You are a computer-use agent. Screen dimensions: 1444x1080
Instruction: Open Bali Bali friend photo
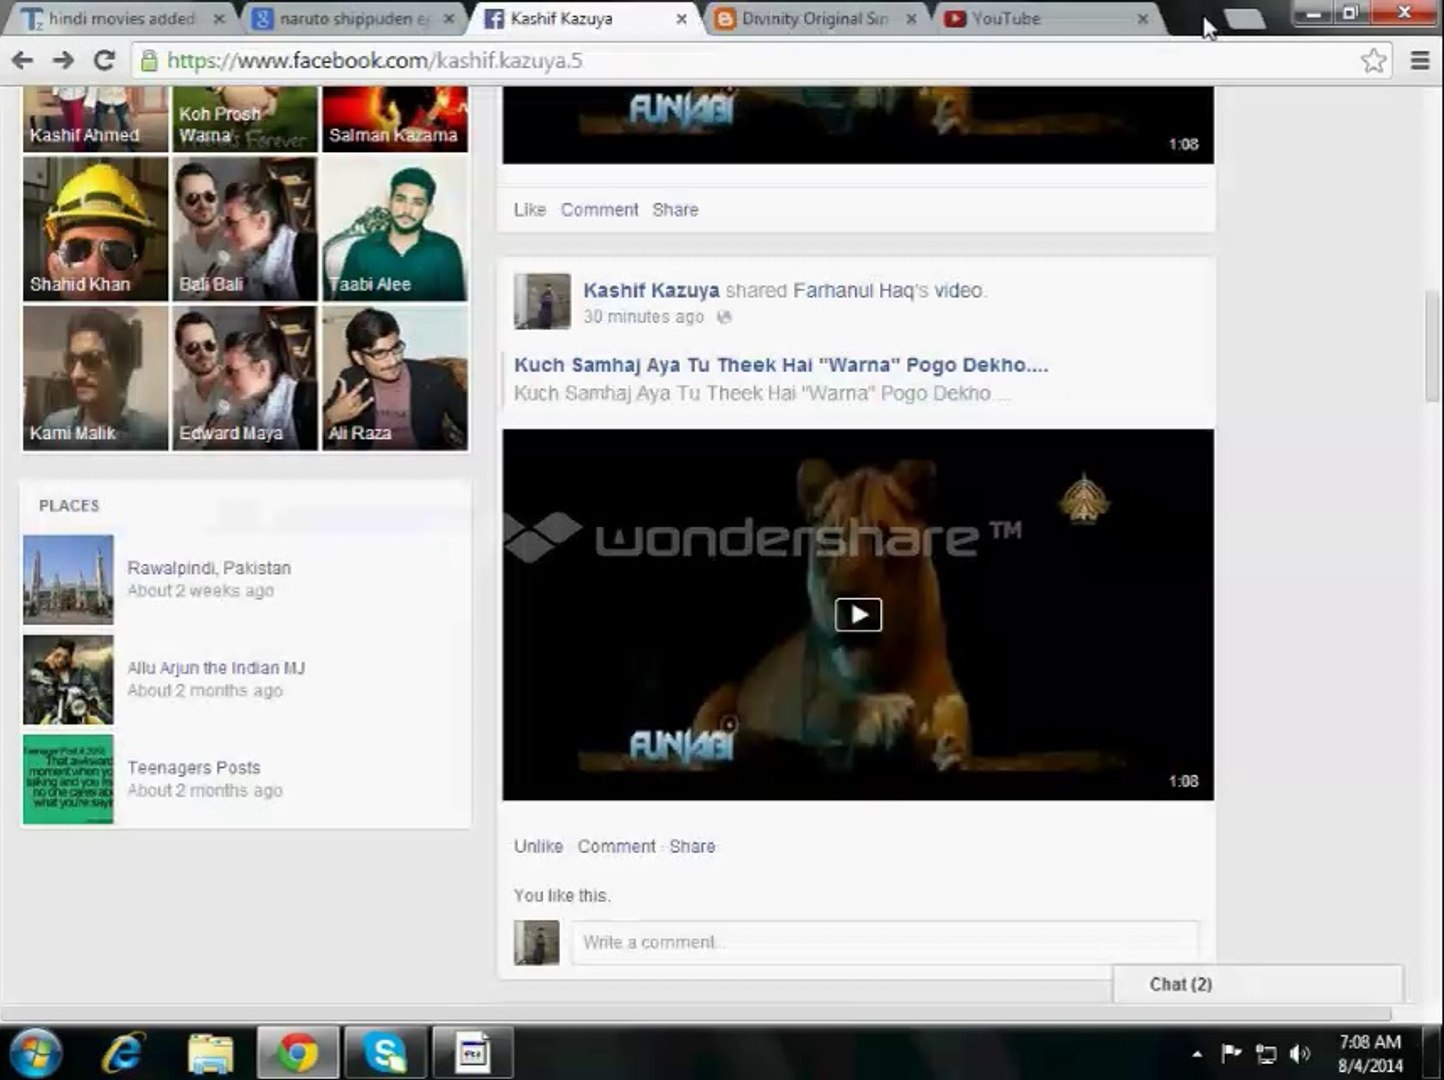(x=245, y=229)
